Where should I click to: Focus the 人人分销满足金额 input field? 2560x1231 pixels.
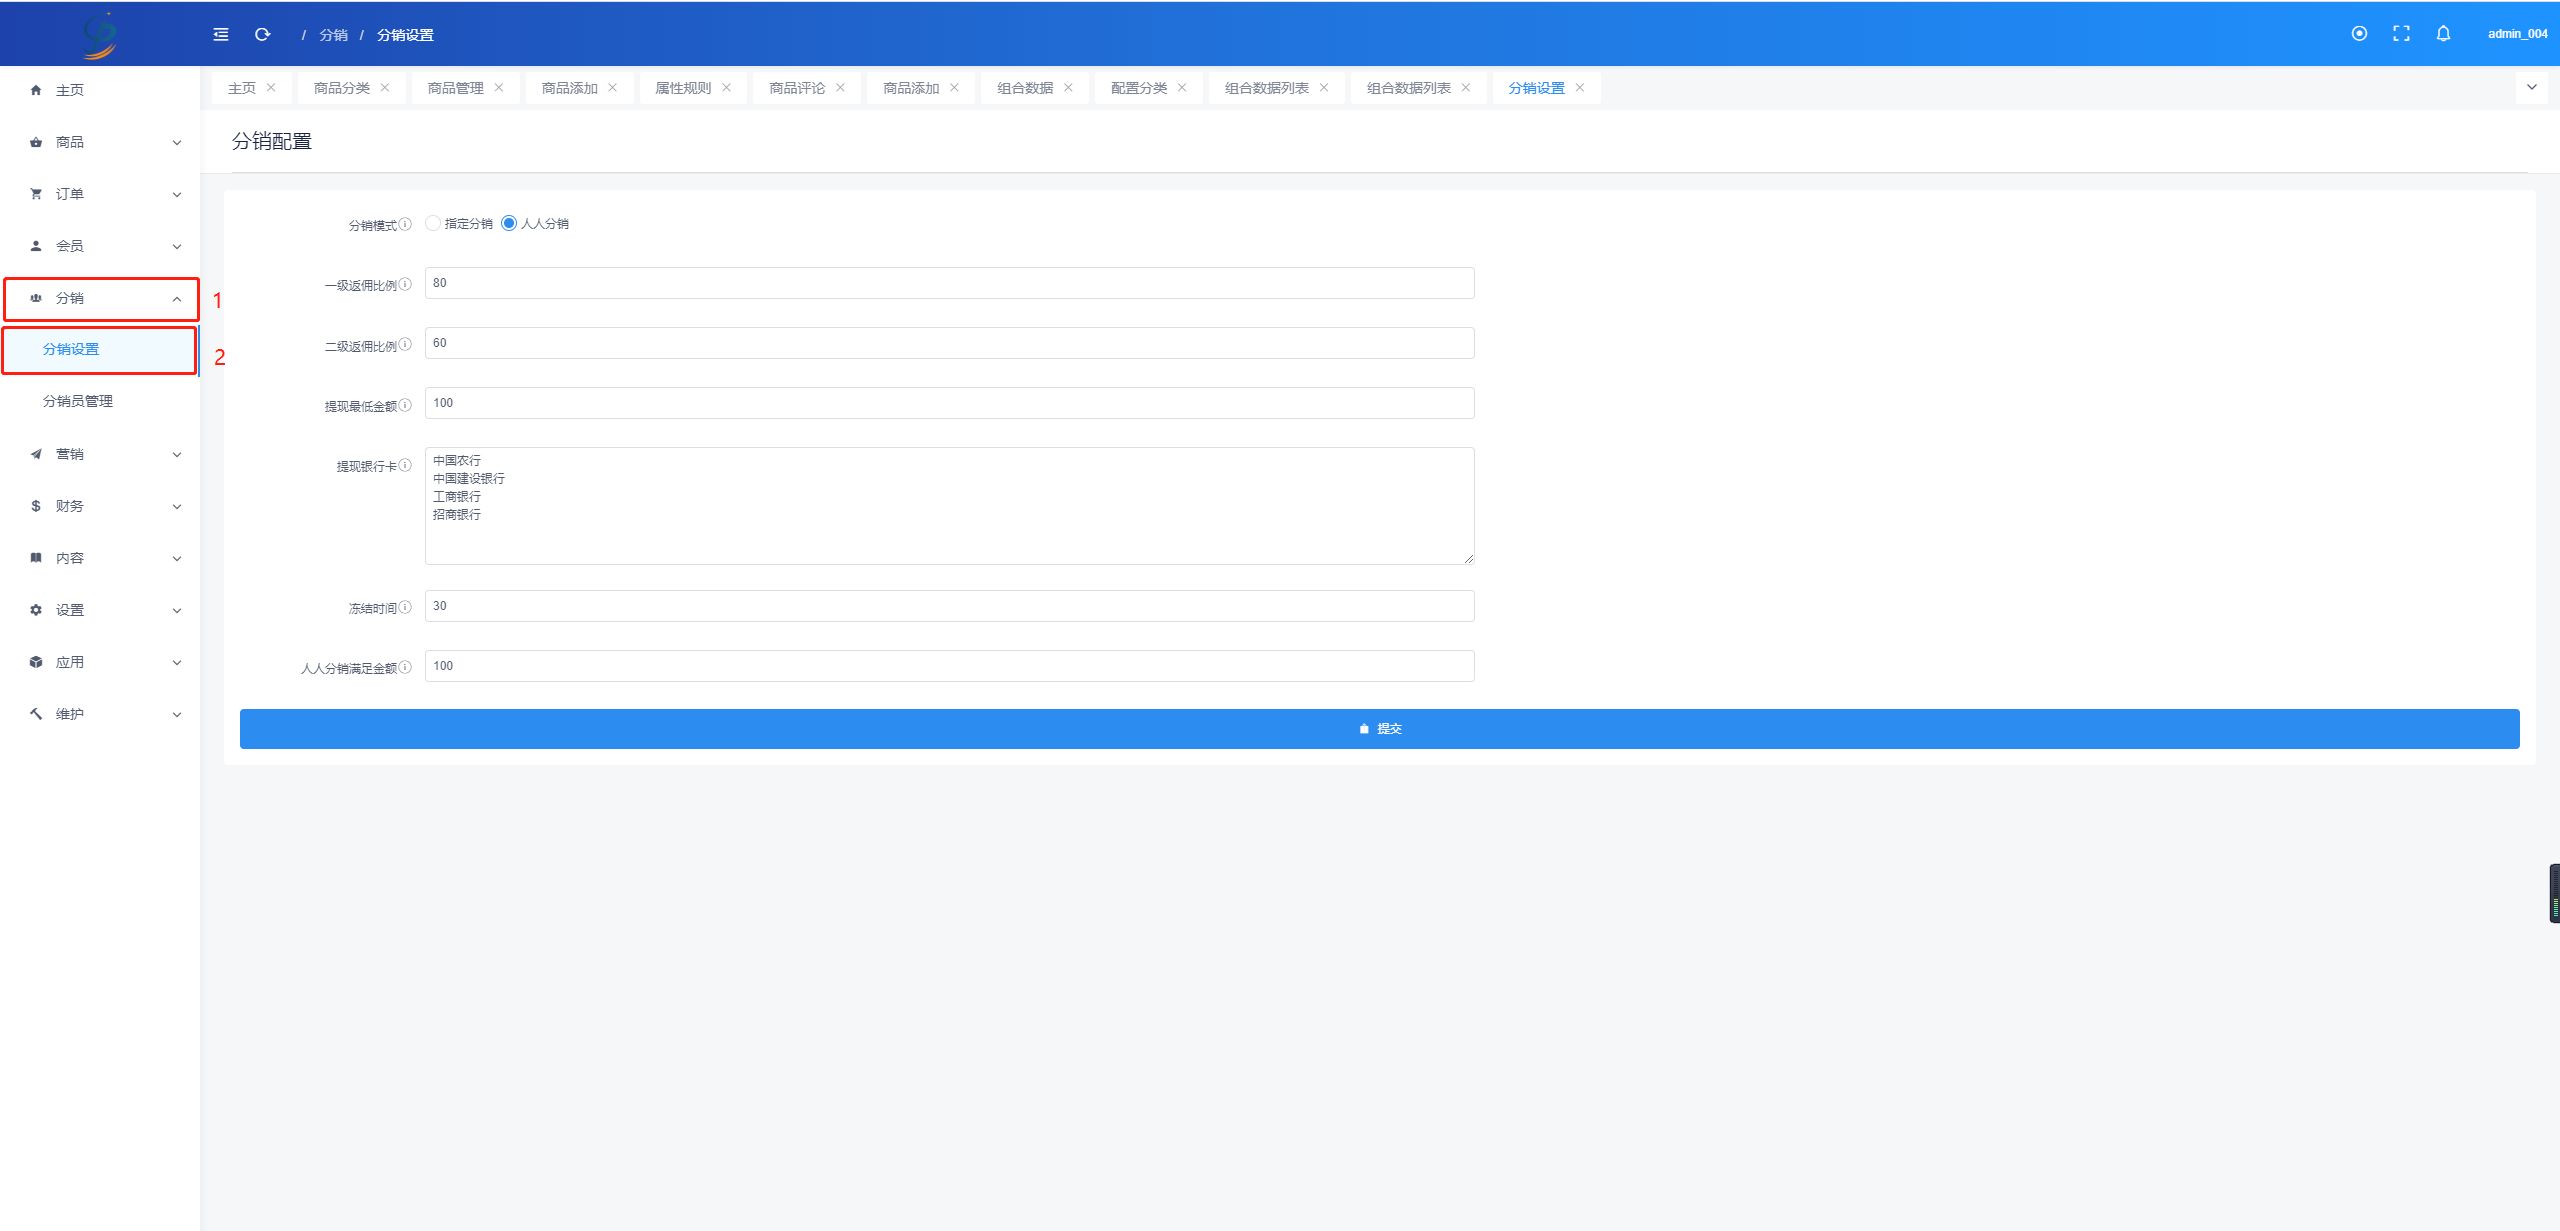click(949, 666)
